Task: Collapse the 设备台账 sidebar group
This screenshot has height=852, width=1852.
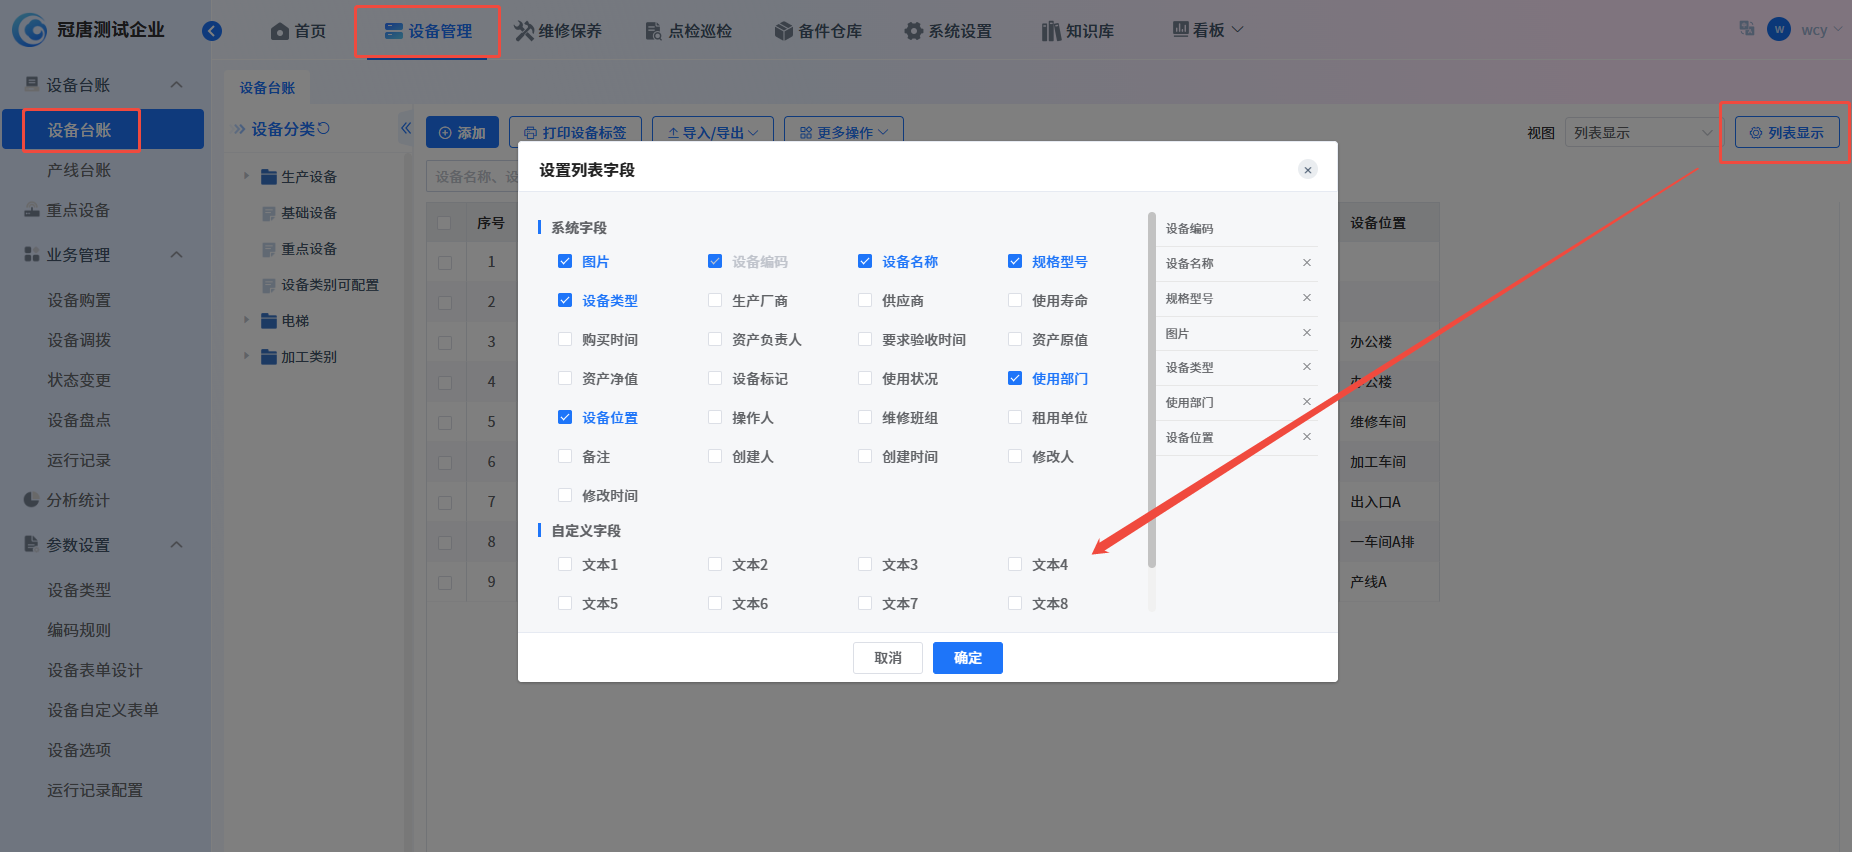Action: click(177, 85)
